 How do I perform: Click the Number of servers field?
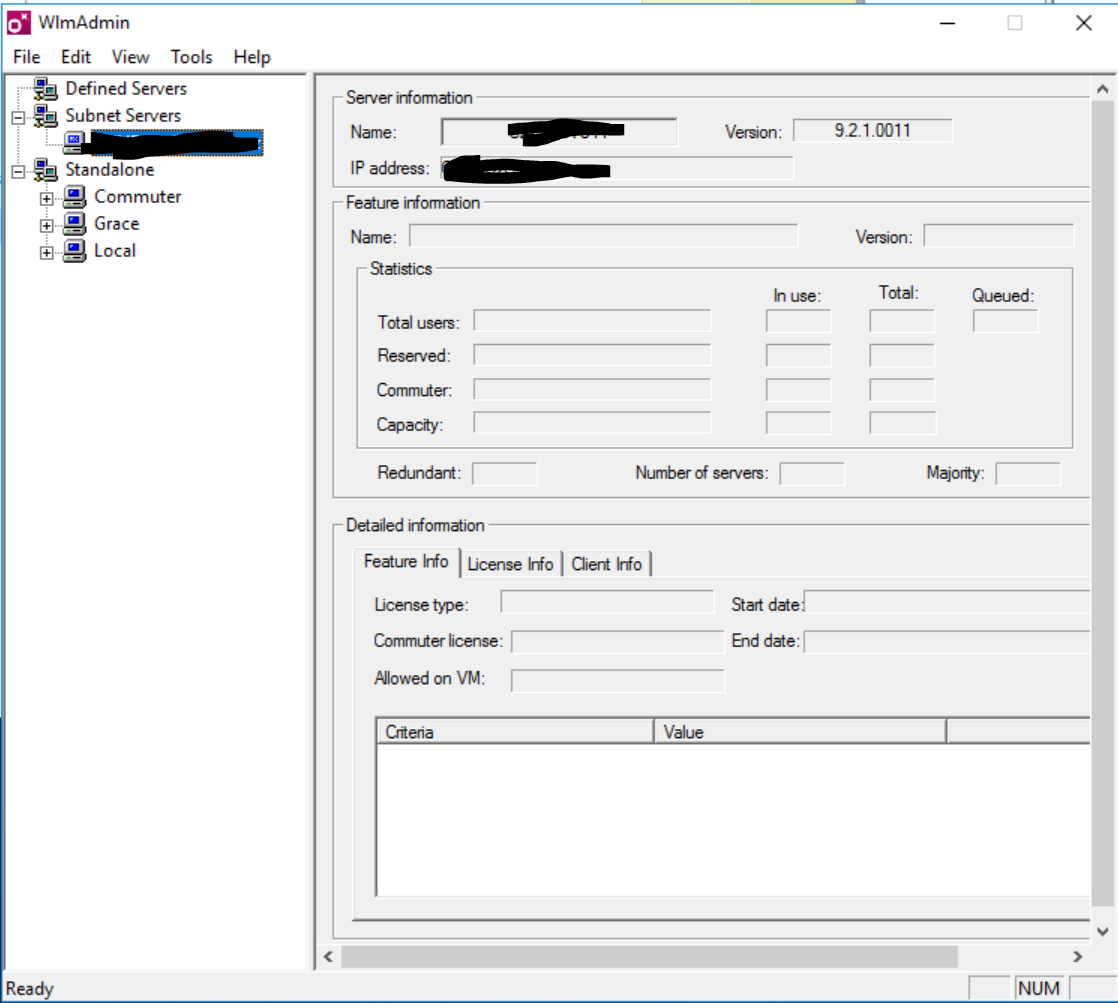(x=812, y=473)
